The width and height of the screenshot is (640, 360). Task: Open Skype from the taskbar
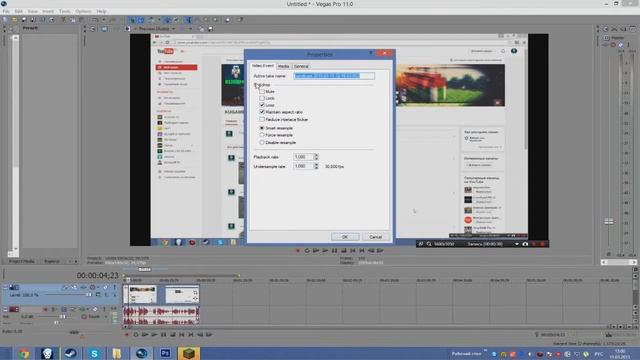pos(94,353)
